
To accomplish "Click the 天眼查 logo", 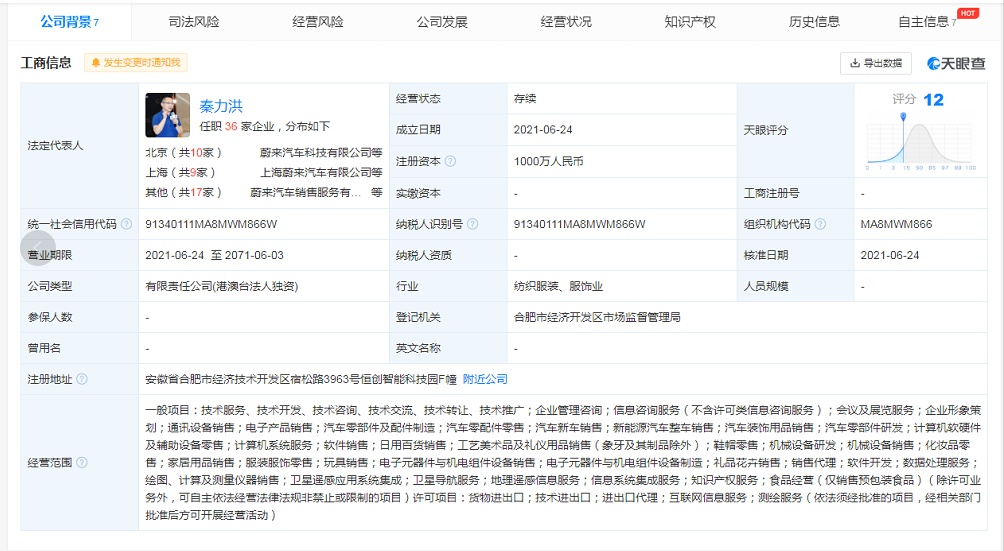I will (955, 63).
